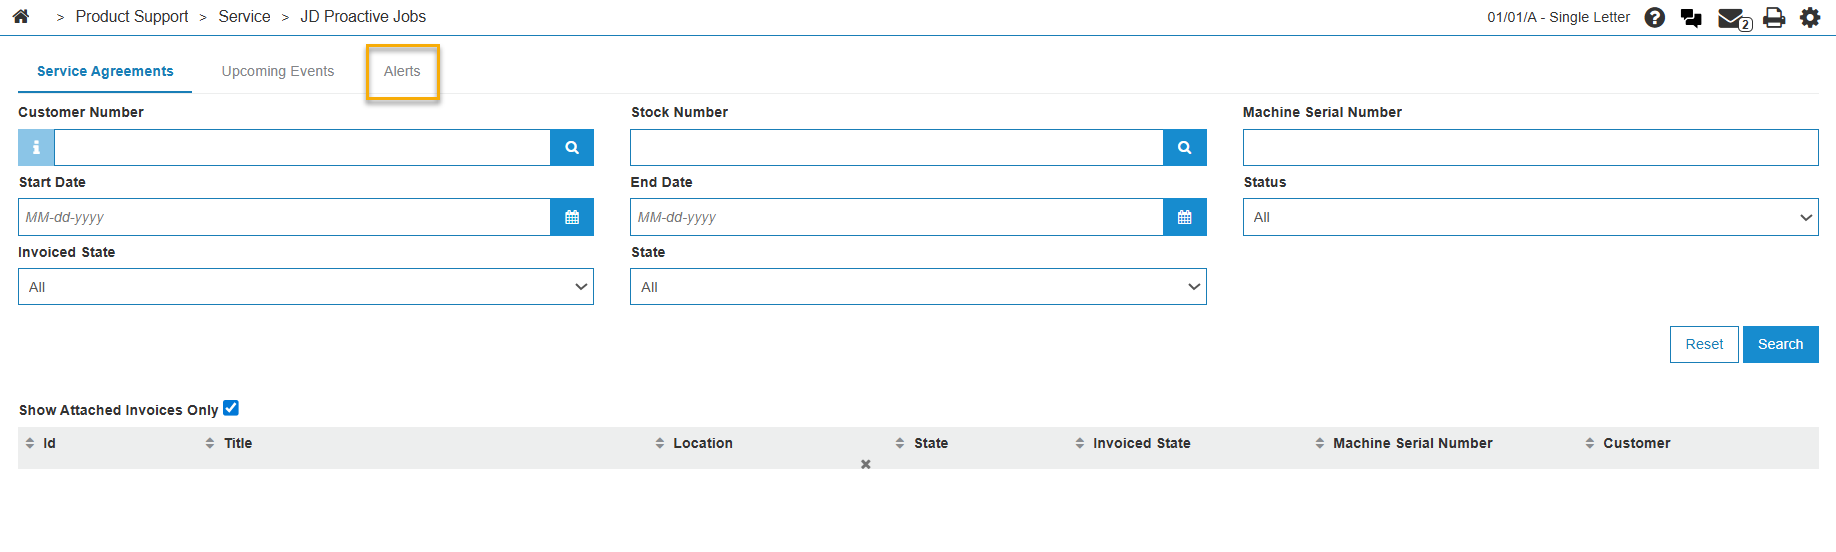
Task: Click the home icon in breadcrumb
Action: tap(21, 16)
